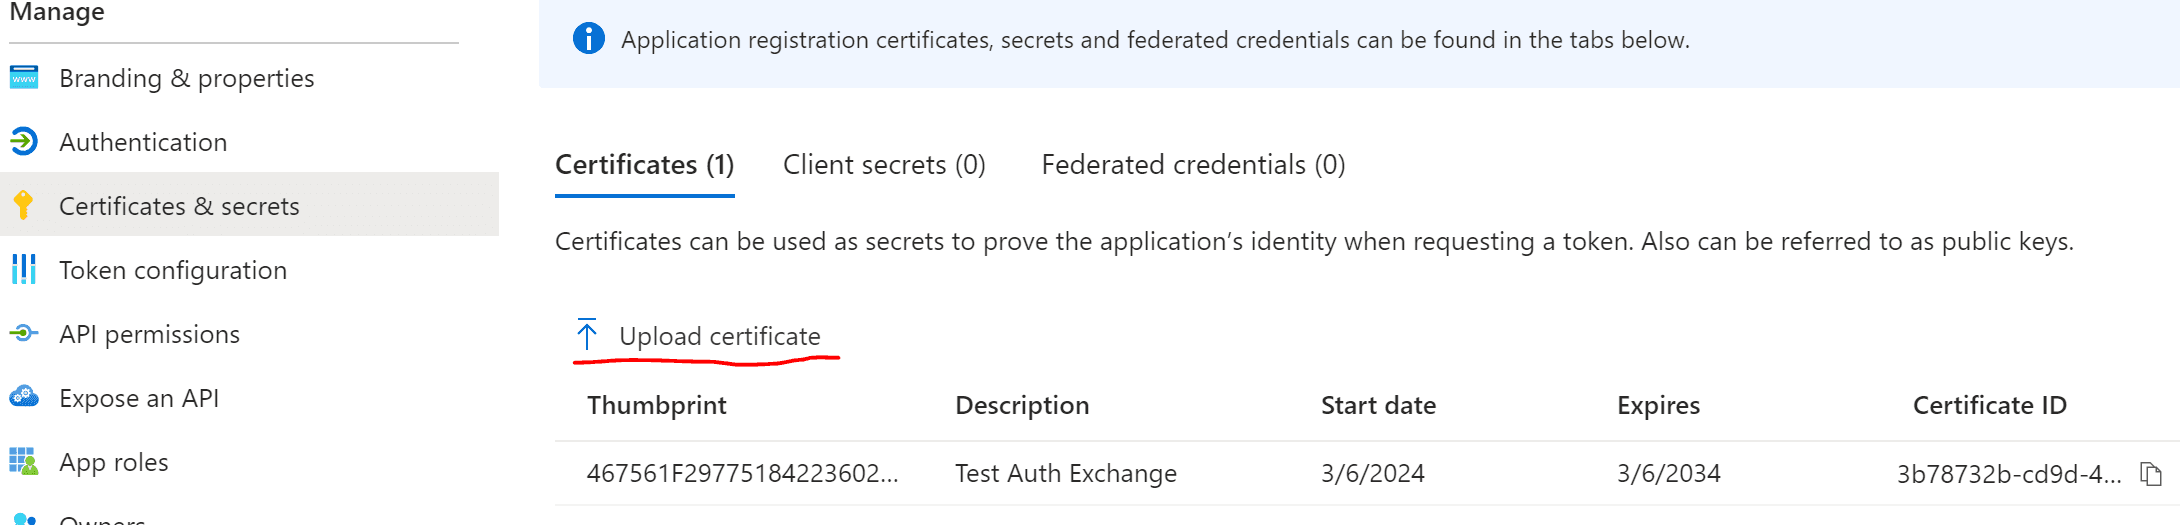Open Authentication in the Manage menu
2180x525 pixels.
click(x=143, y=142)
